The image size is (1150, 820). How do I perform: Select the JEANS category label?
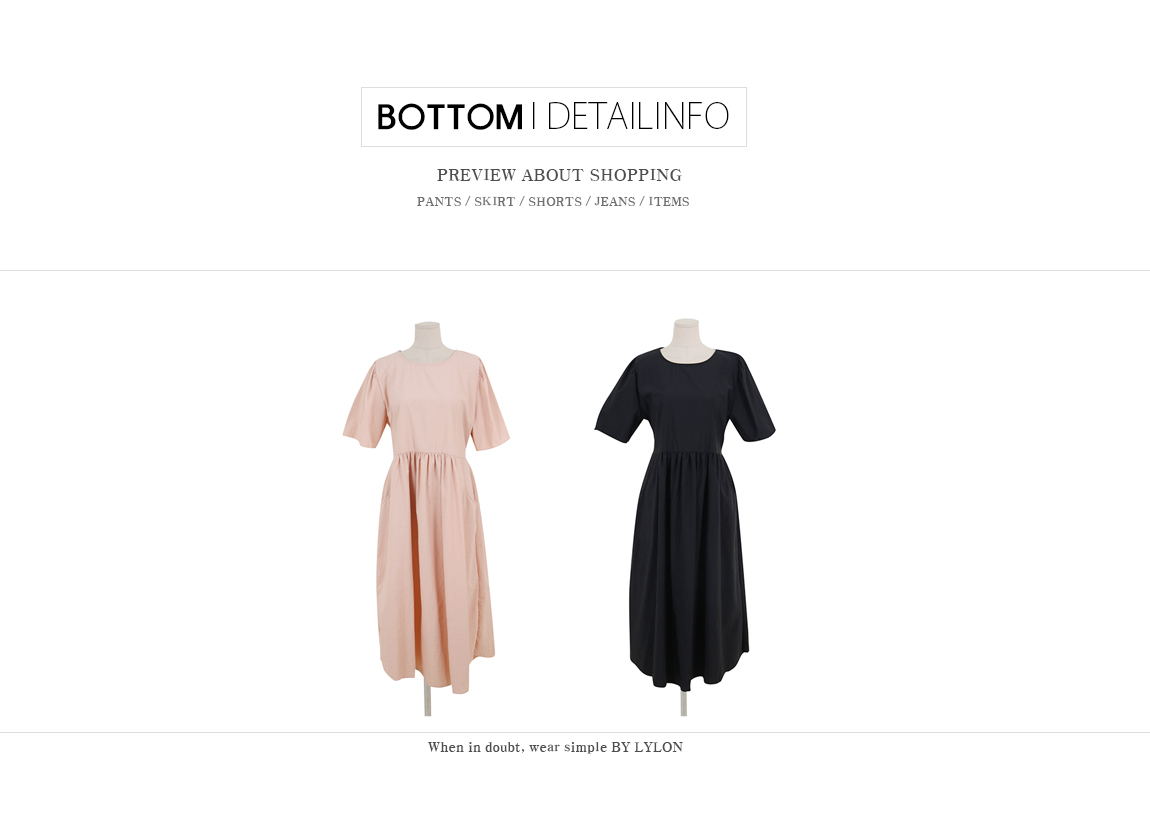pyautogui.click(x=615, y=202)
